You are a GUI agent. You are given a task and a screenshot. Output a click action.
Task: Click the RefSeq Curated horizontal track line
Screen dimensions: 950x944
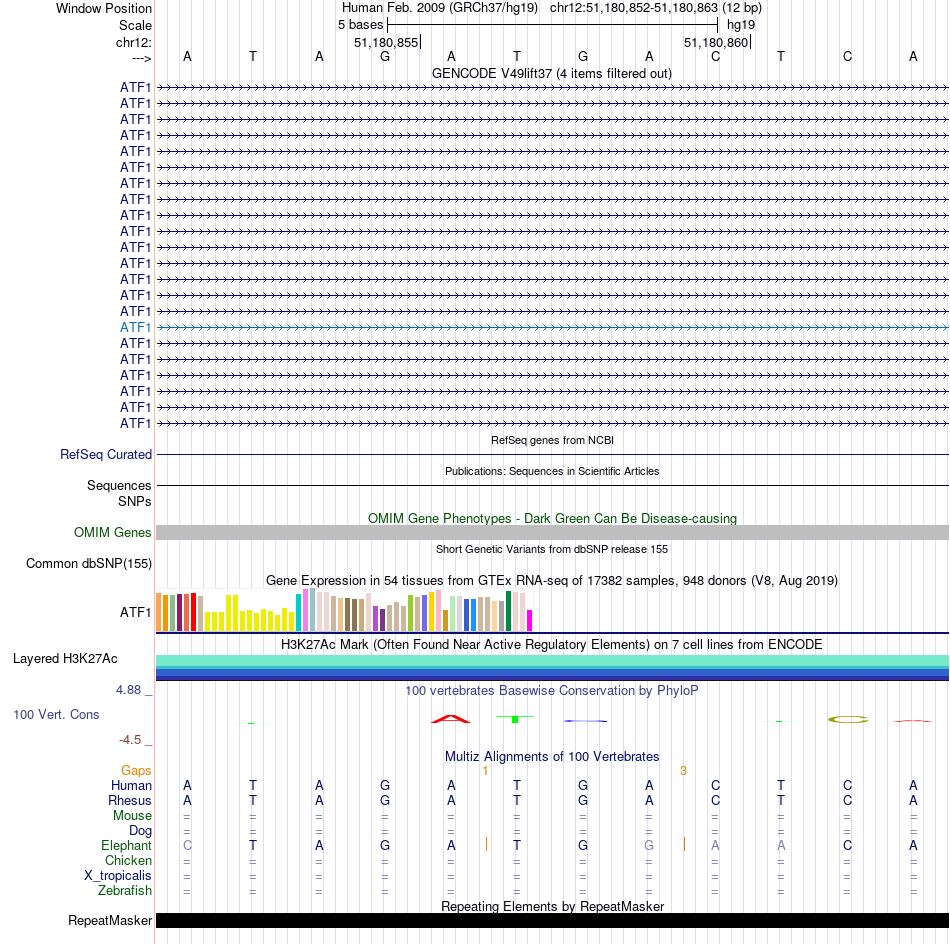pos(552,454)
